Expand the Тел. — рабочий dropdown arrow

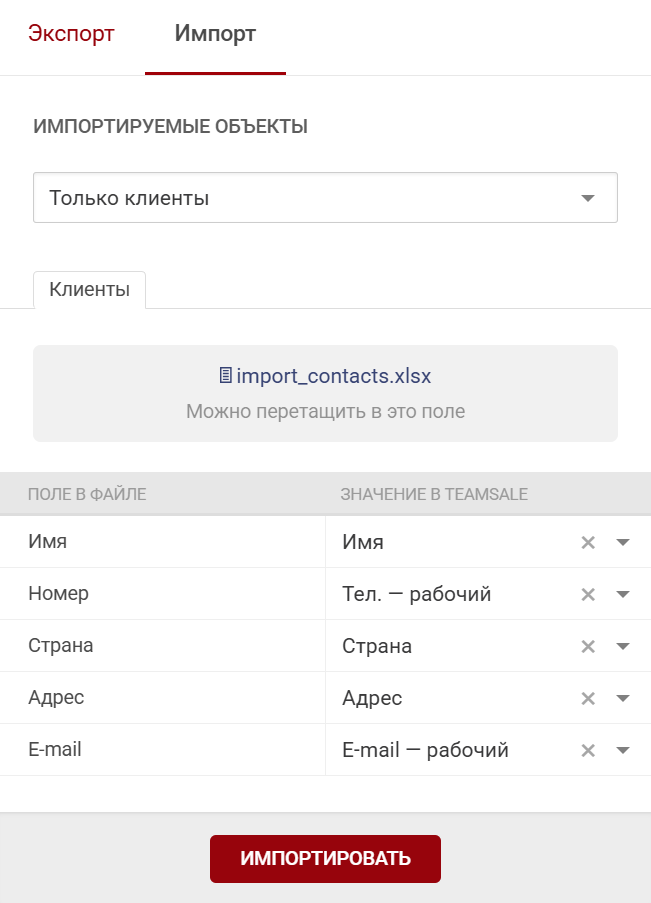623,594
